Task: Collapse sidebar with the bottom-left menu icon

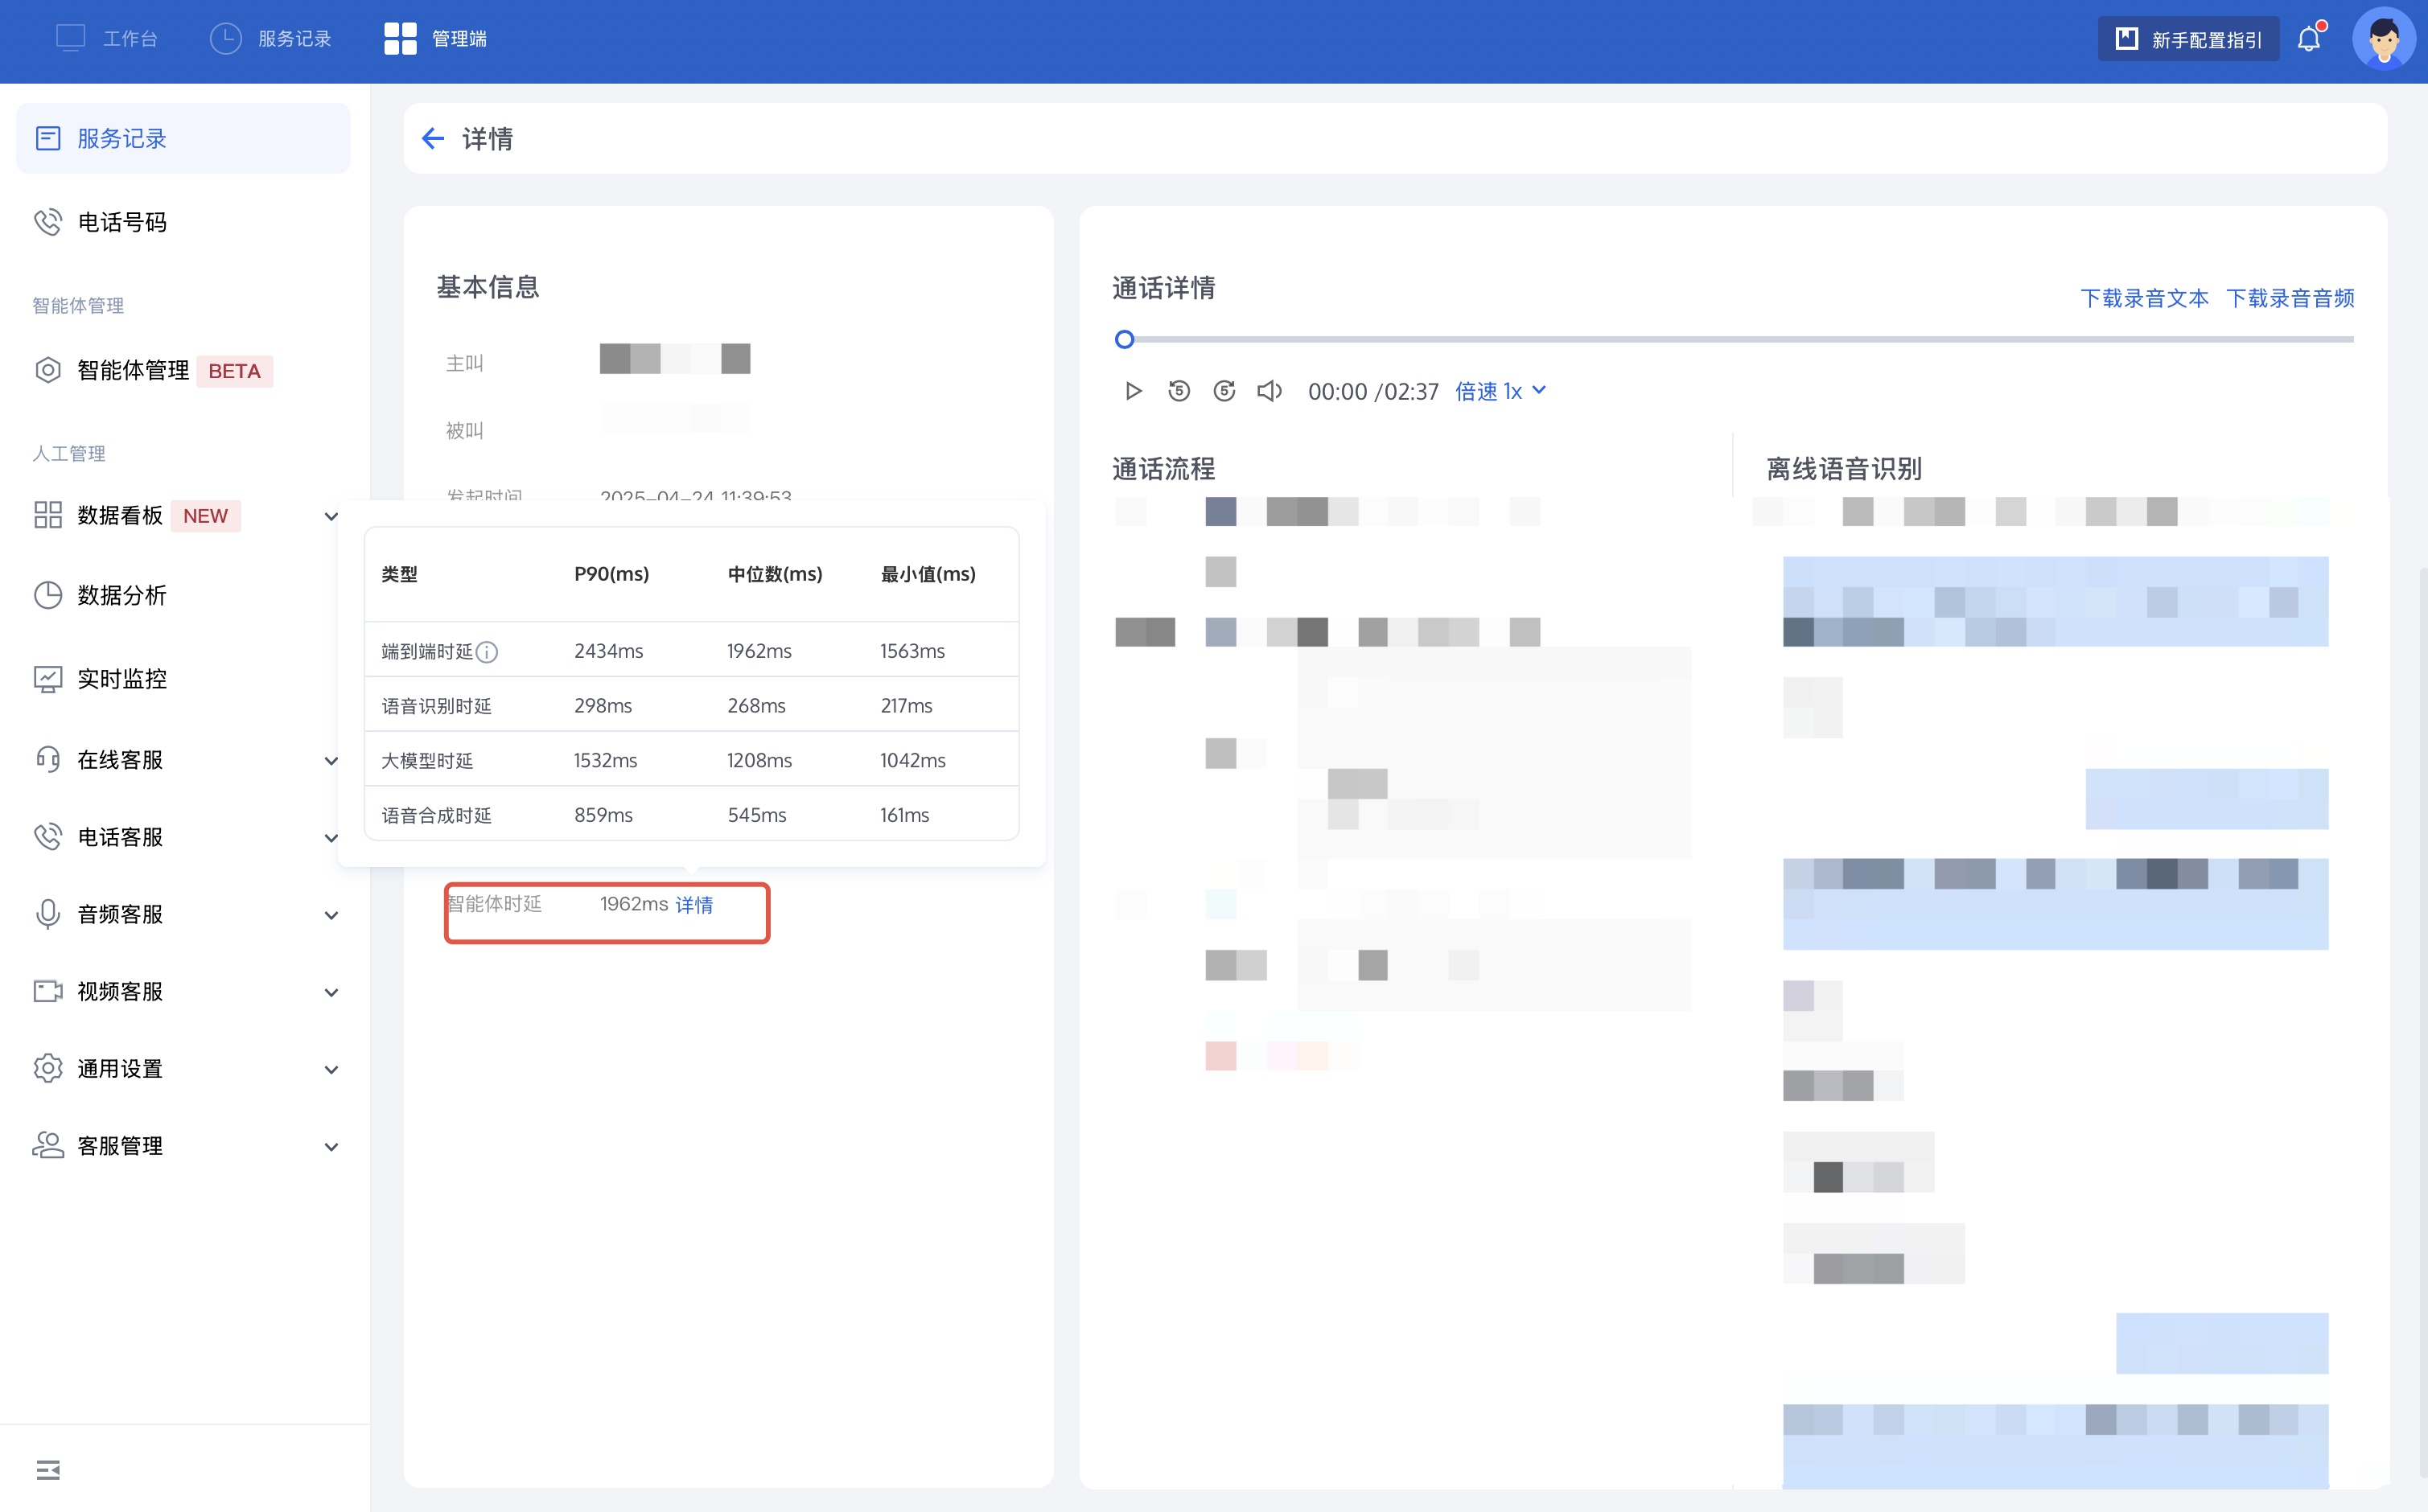Action: click(x=48, y=1469)
